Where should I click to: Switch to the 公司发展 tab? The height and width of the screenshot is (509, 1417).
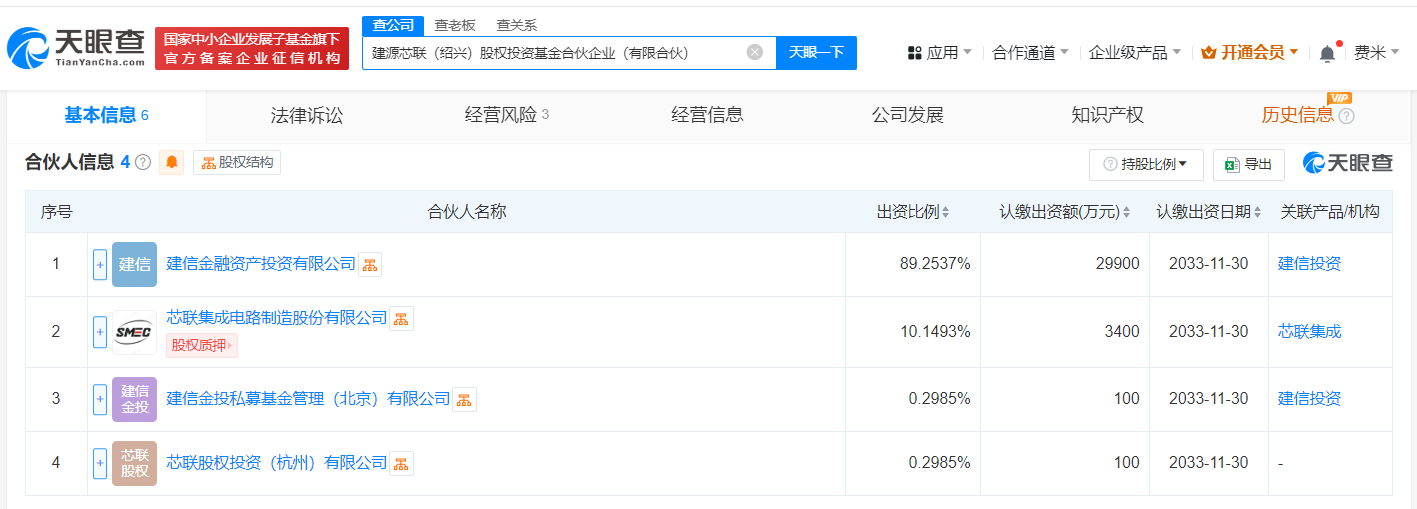click(x=907, y=115)
